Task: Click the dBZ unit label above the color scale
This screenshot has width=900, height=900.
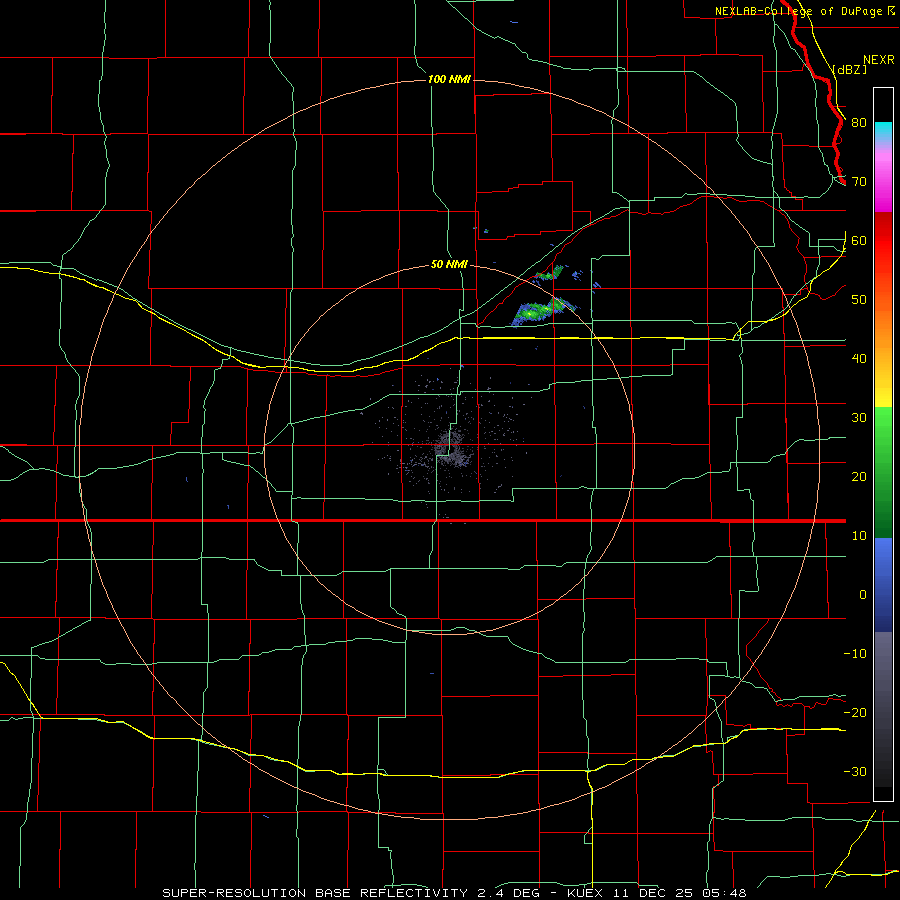Action: (x=849, y=69)
